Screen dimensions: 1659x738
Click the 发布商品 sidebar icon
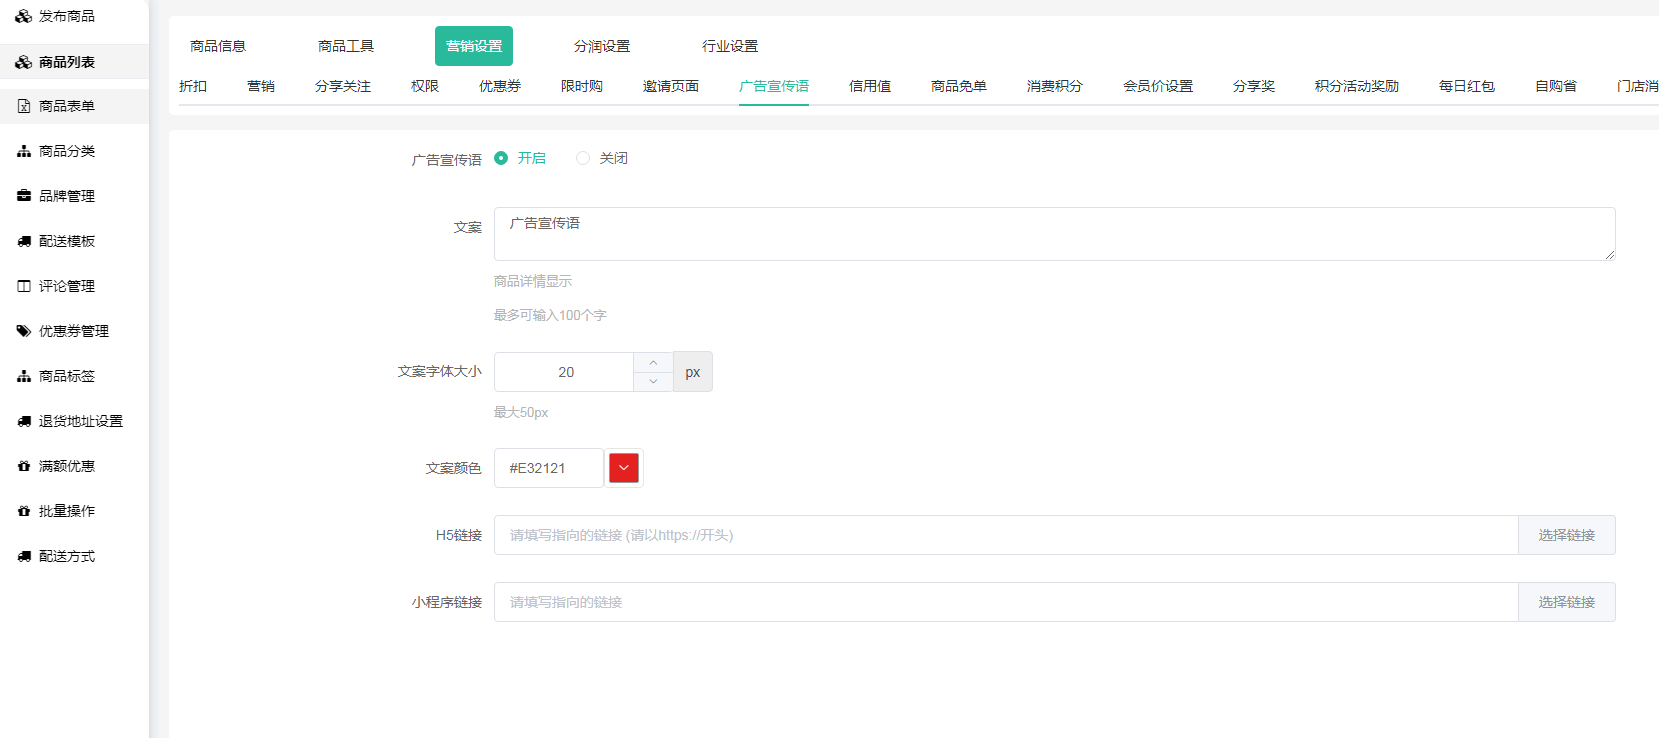(23, 16)
